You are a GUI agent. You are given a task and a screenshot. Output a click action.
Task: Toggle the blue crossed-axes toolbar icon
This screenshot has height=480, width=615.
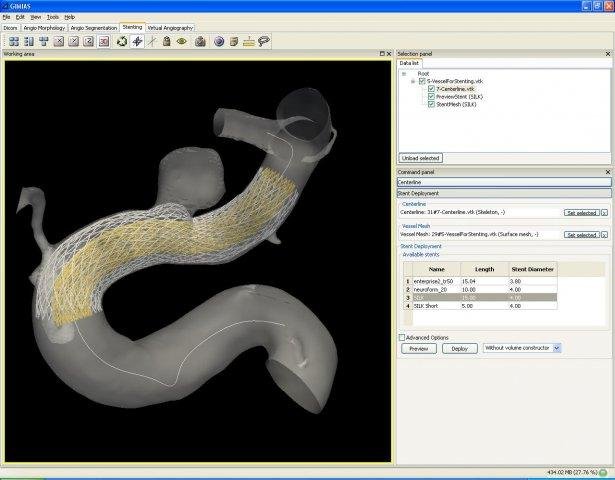click(x=137, y=41)
